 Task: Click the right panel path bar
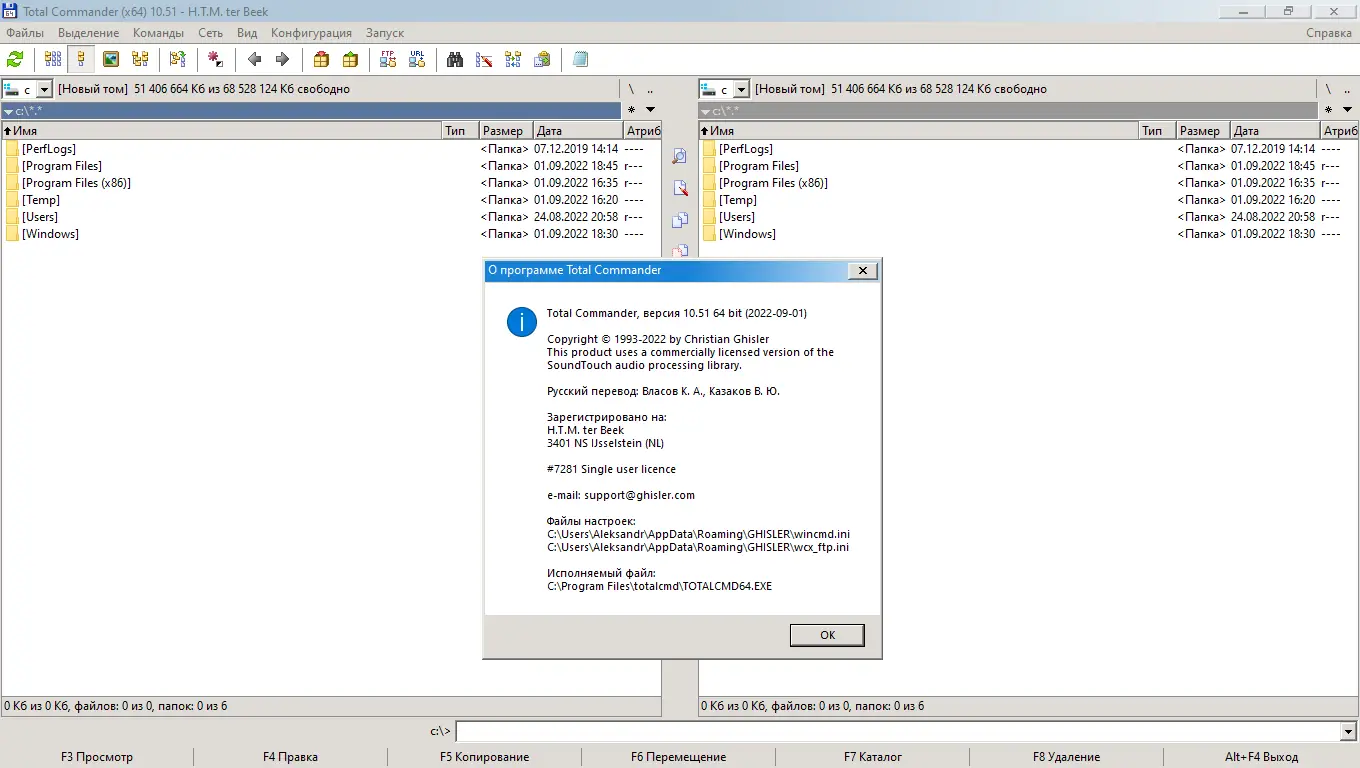pyautogui.click(x=1008, y=111)
